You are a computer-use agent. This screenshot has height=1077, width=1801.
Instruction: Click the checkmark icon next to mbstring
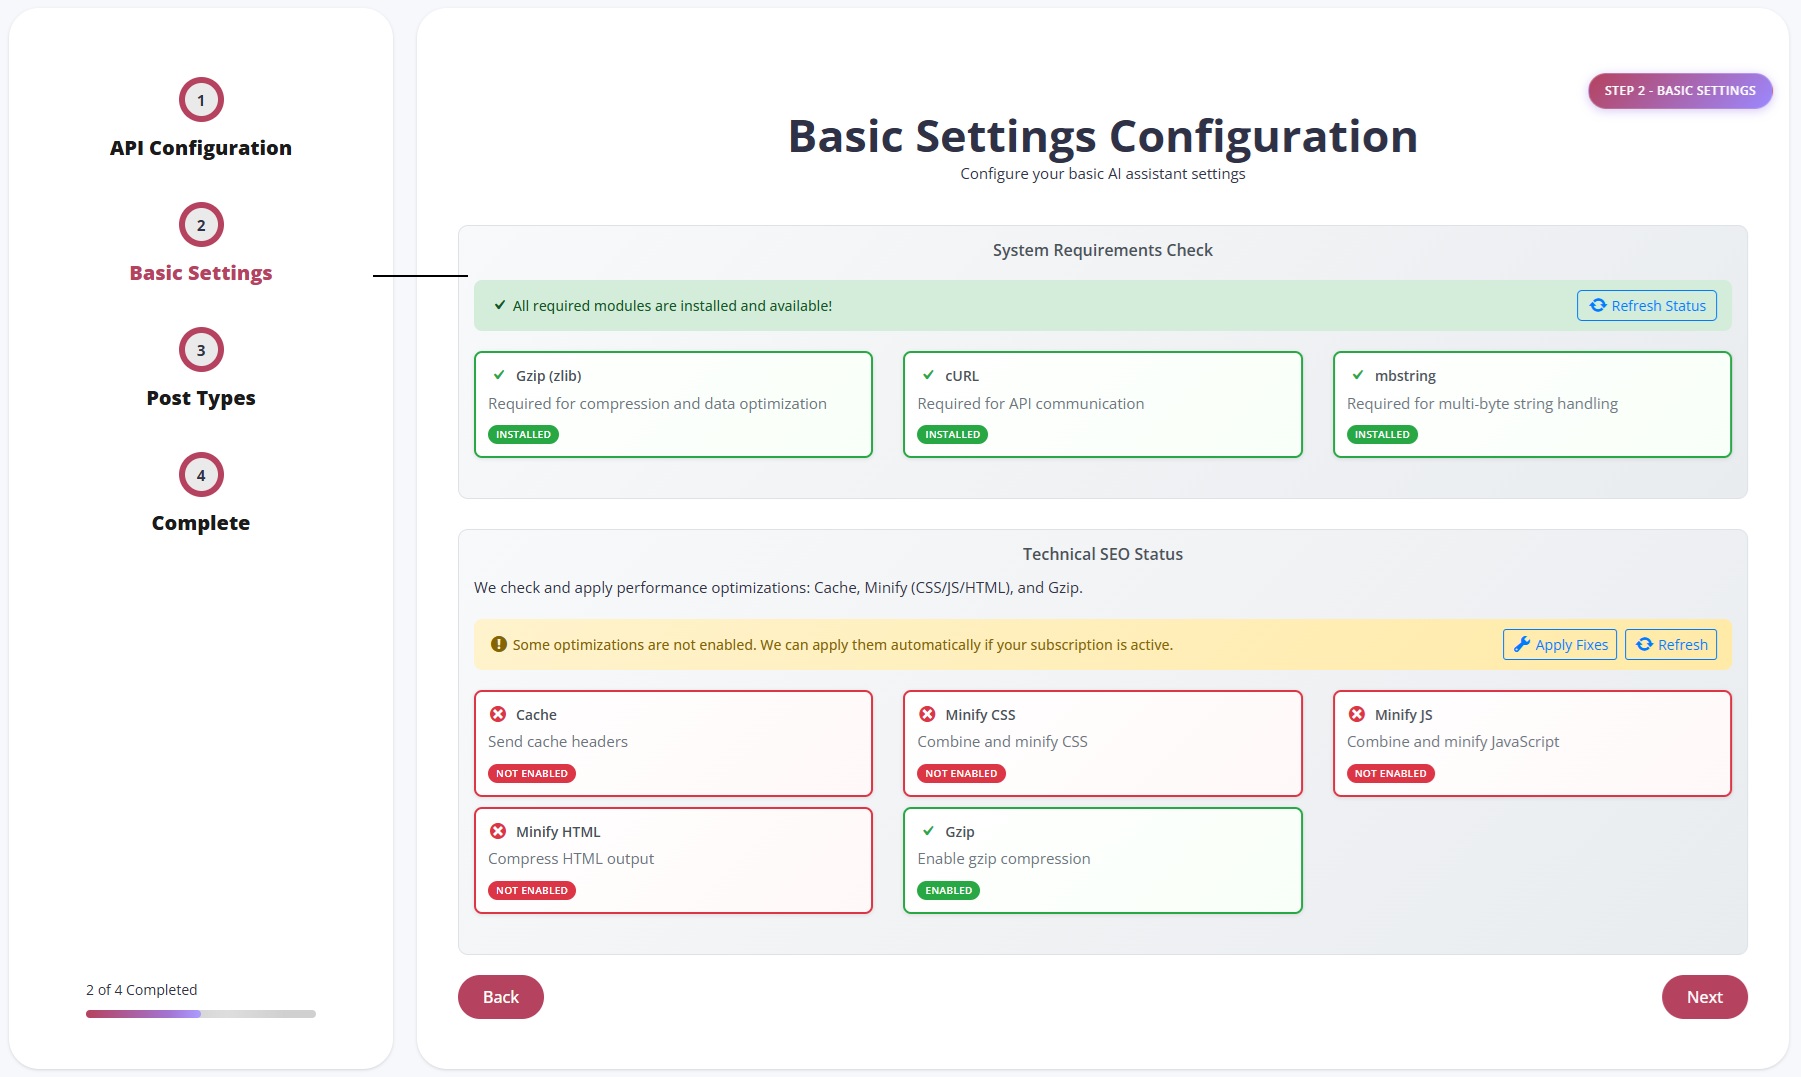[1358, 375]
